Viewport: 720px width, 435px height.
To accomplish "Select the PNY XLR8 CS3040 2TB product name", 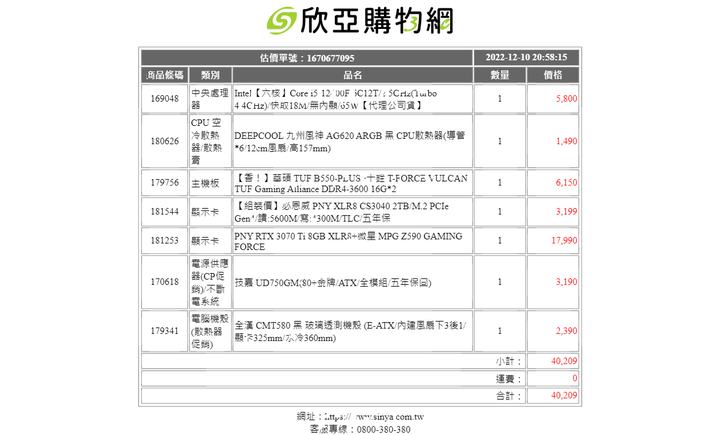I will [x=342, y=212].
